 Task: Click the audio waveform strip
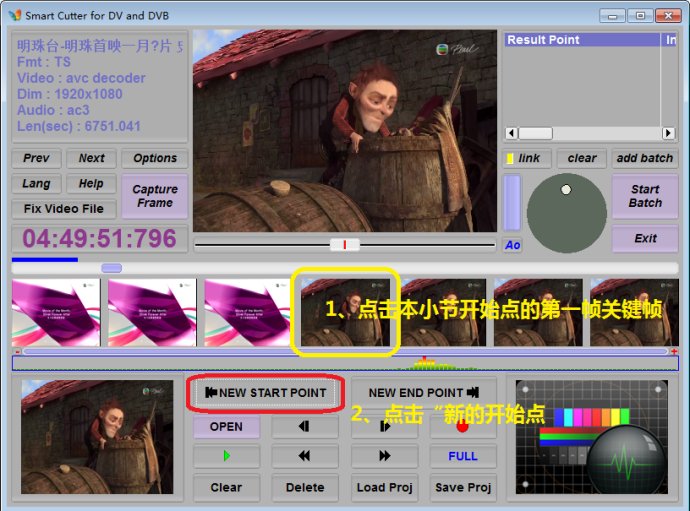pos(345,364)
